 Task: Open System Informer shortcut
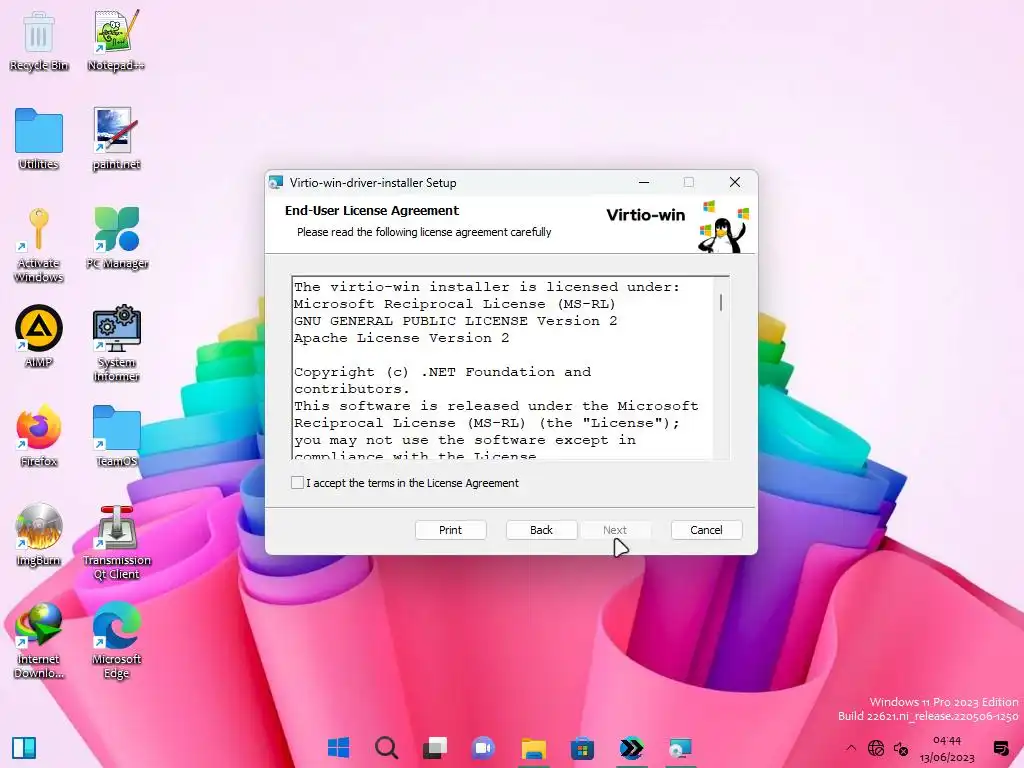[116, 344]
